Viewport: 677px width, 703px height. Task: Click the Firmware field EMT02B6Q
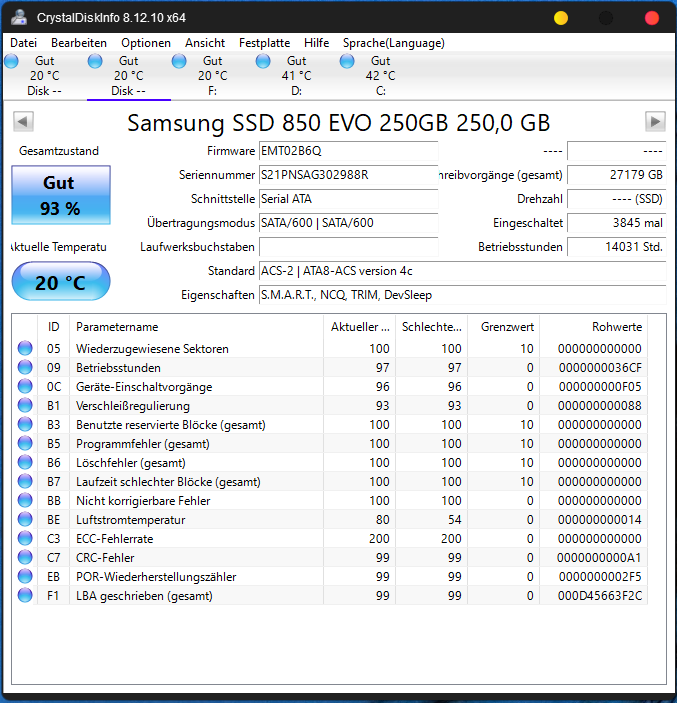tap(348, 151)
